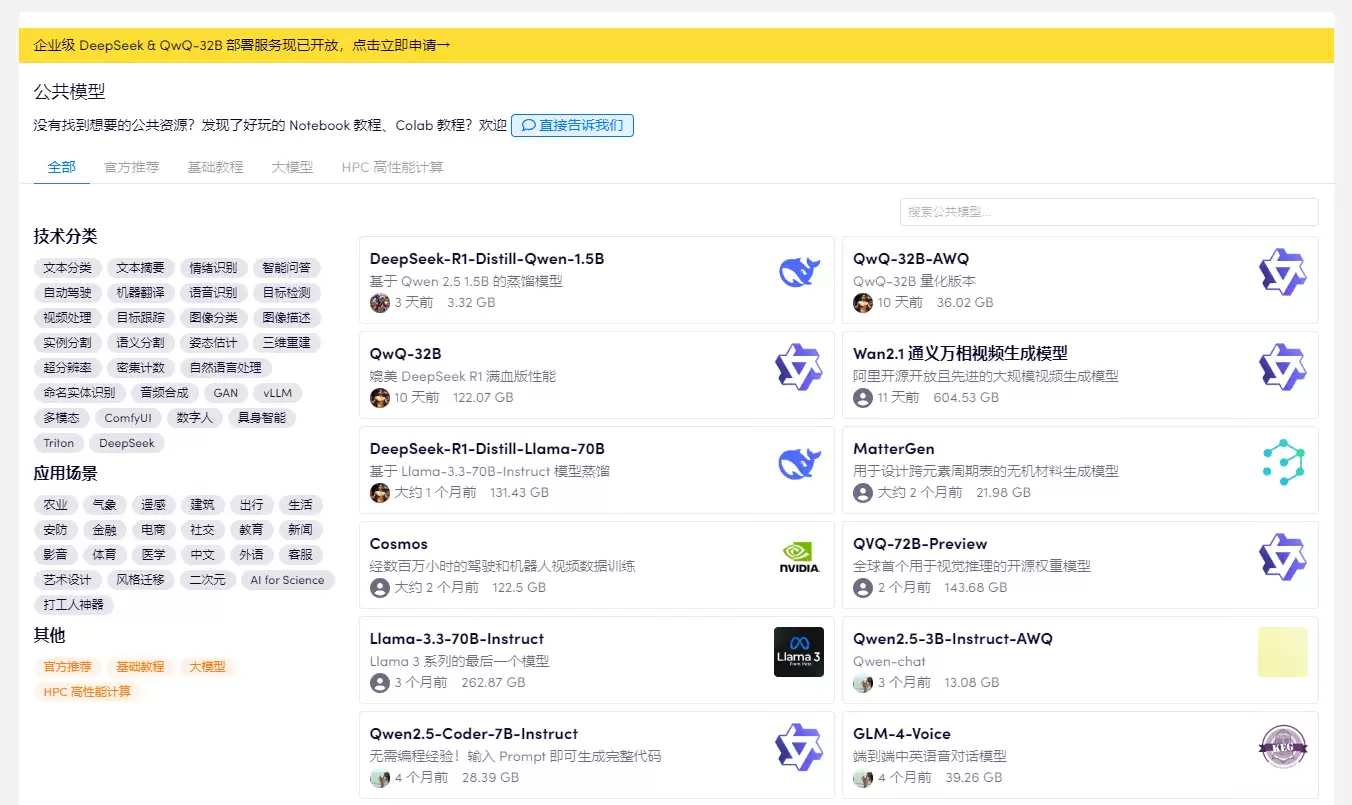Click the MatterGen molecule logo
Screen dimensions: 1352x805
coord(1283,462)
